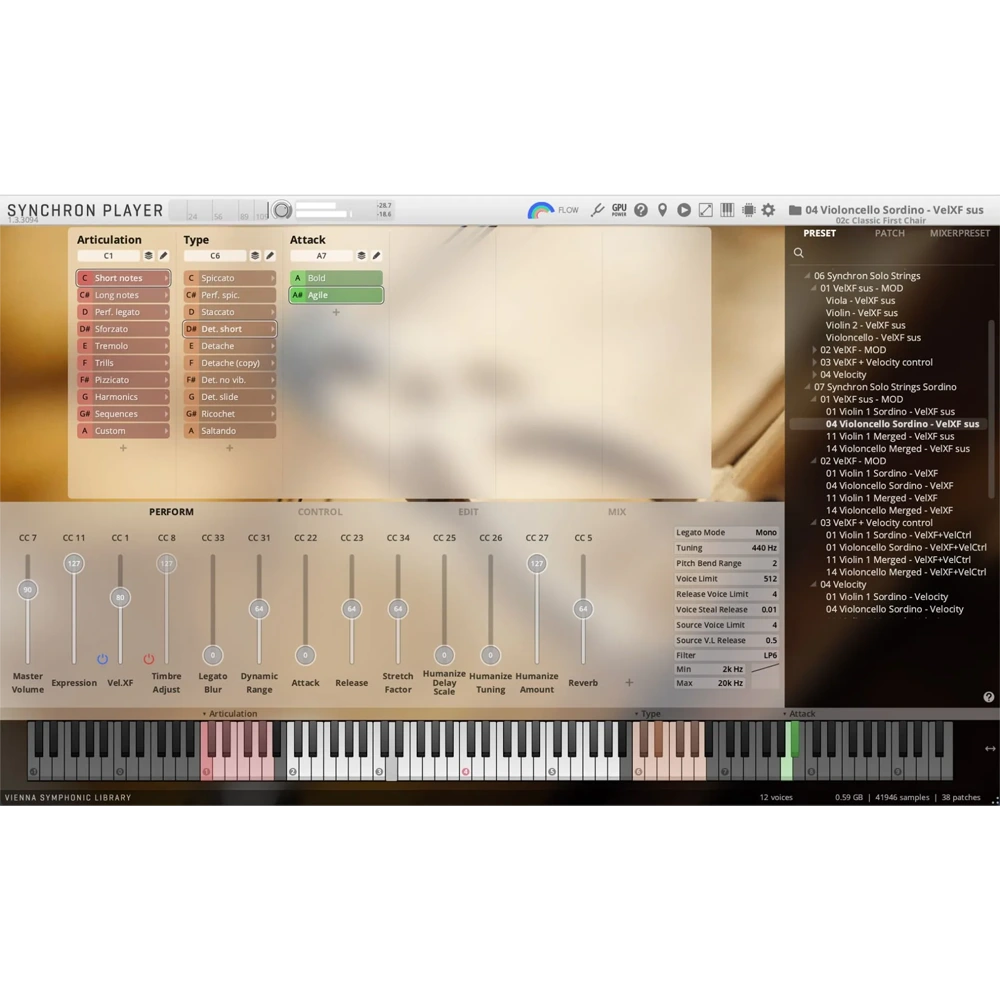
Task: Toggle the keyboard display icon
Action: pos(727,210)
